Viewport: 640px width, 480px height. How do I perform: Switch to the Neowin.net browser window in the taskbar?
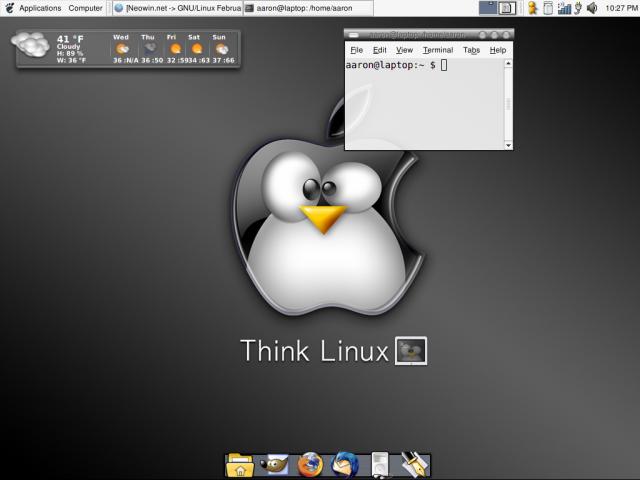[x=178, y=8]
